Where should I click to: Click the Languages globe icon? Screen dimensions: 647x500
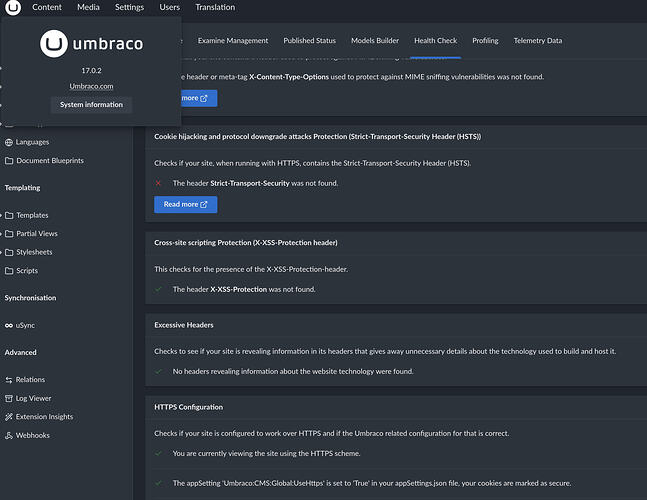(x=9, y=142)
